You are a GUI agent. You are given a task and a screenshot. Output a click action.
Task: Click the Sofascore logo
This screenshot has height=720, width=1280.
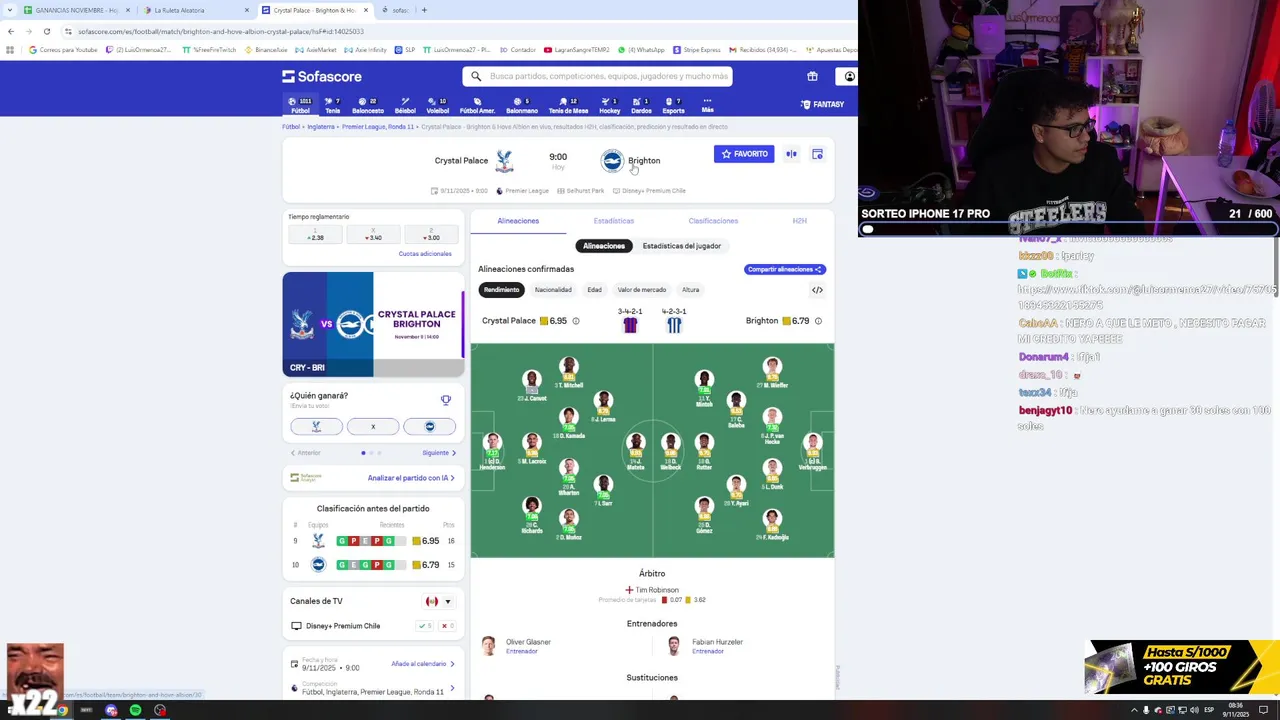click(322, 76)
